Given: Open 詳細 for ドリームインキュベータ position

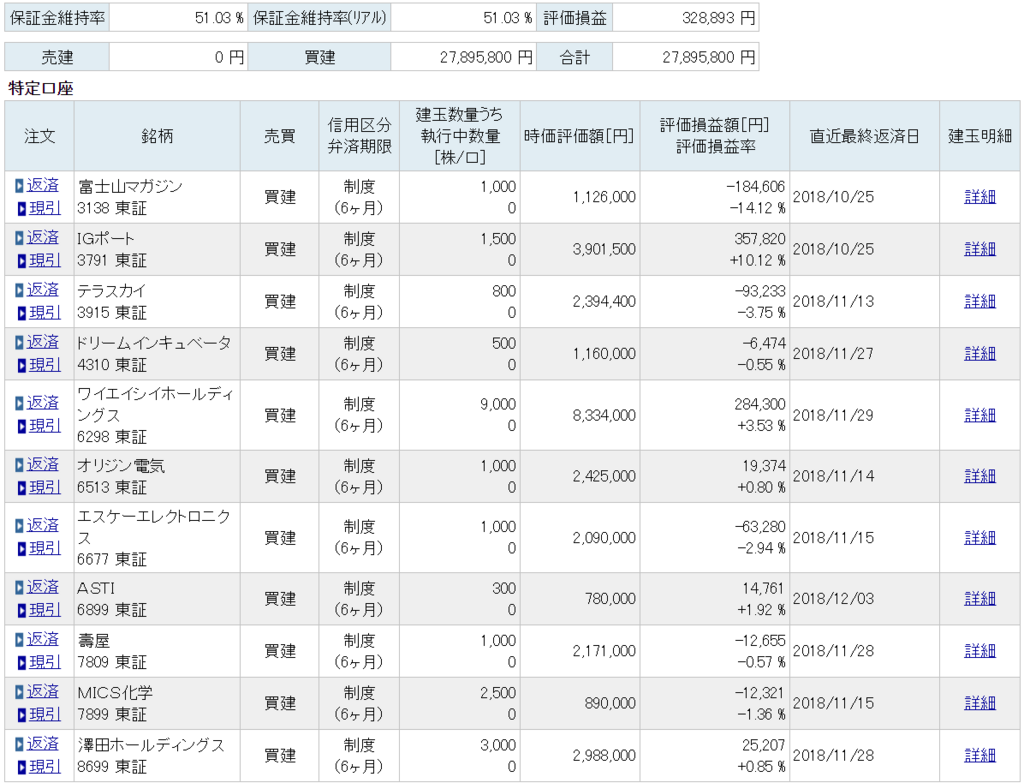Looking at the screenshot, I should [980, 353].
